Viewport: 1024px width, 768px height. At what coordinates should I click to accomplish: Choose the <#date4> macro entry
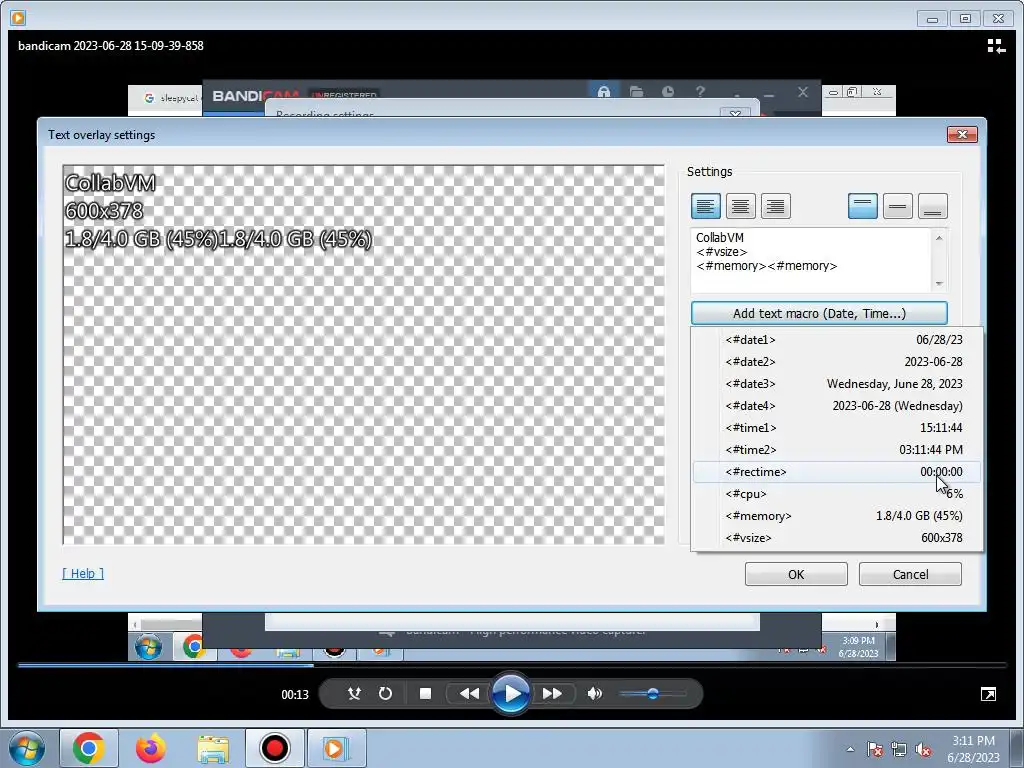pyautogui.click(x=837, y=406)
